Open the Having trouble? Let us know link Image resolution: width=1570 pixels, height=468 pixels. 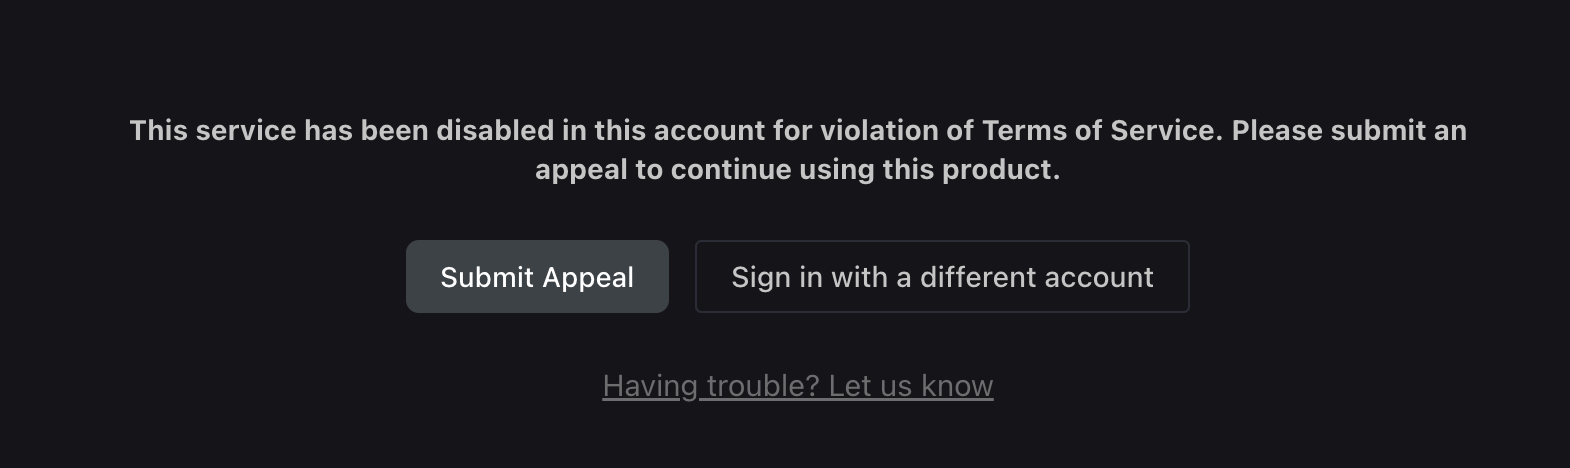tap(797, 386)
